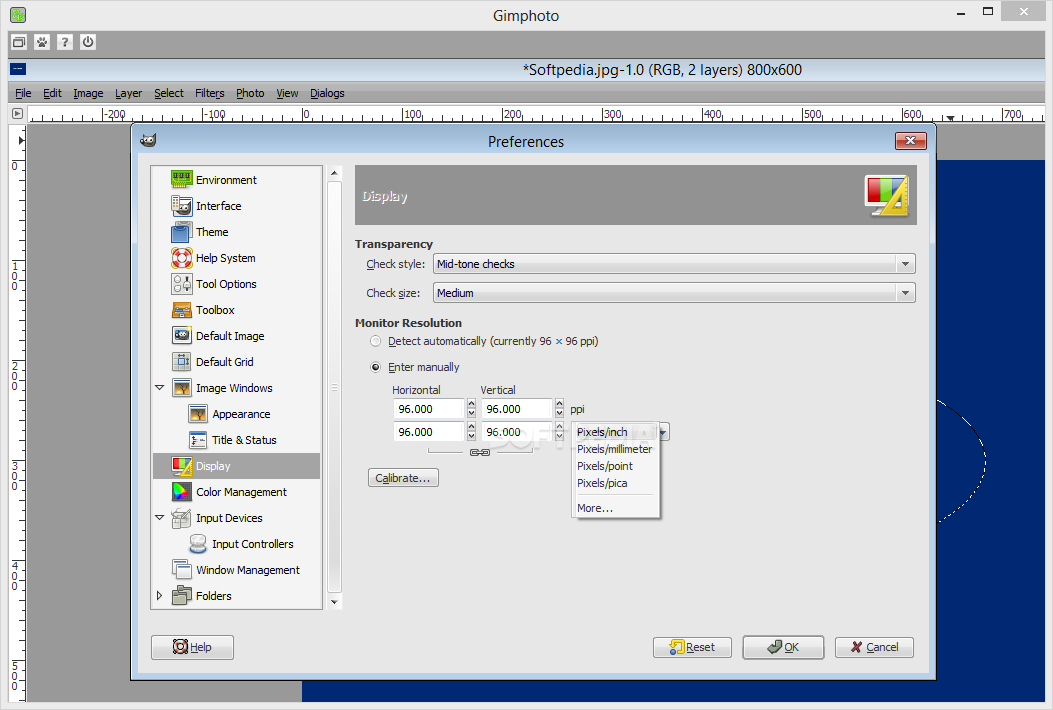The width and height of the screenshot is (1053, 710).
Task: Confirm preferences with OK button
Action: point(783,647)
